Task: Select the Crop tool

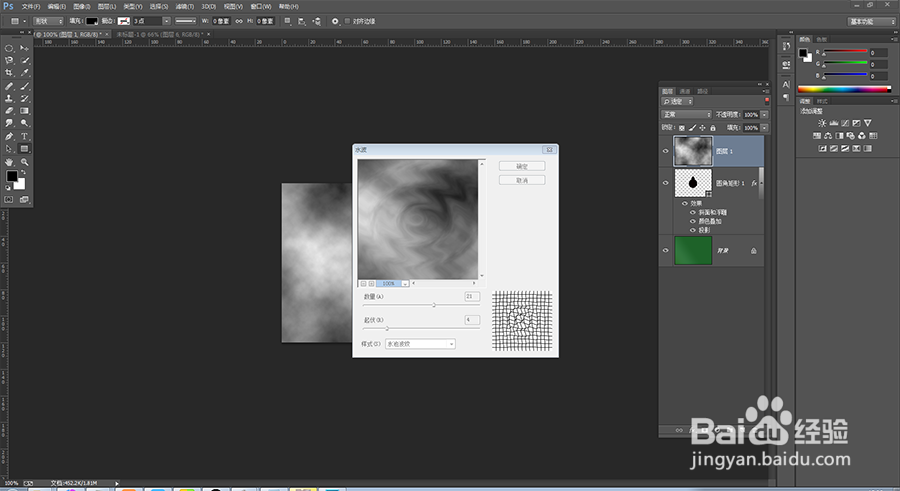Action: [x=9, y=73]
